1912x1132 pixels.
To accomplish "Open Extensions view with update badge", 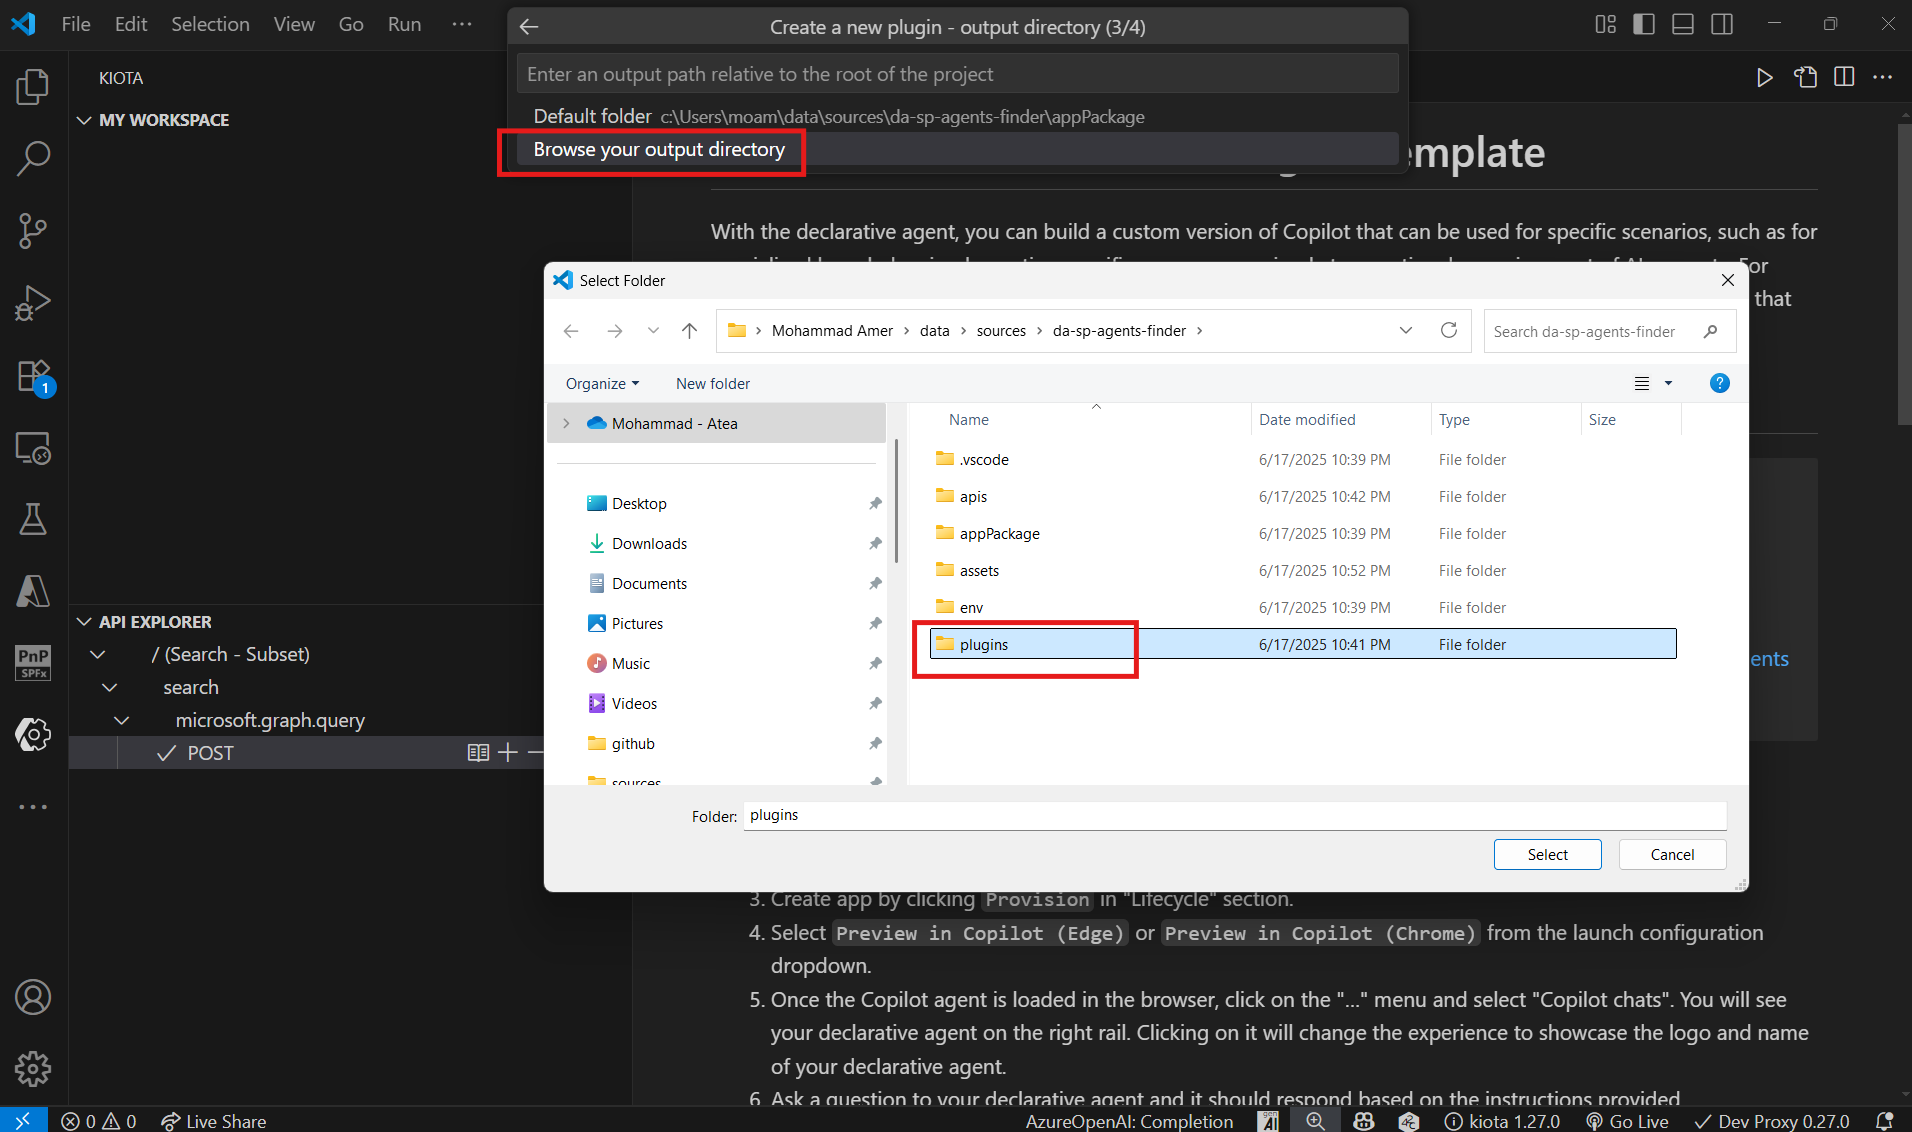I will click(33, 377).
